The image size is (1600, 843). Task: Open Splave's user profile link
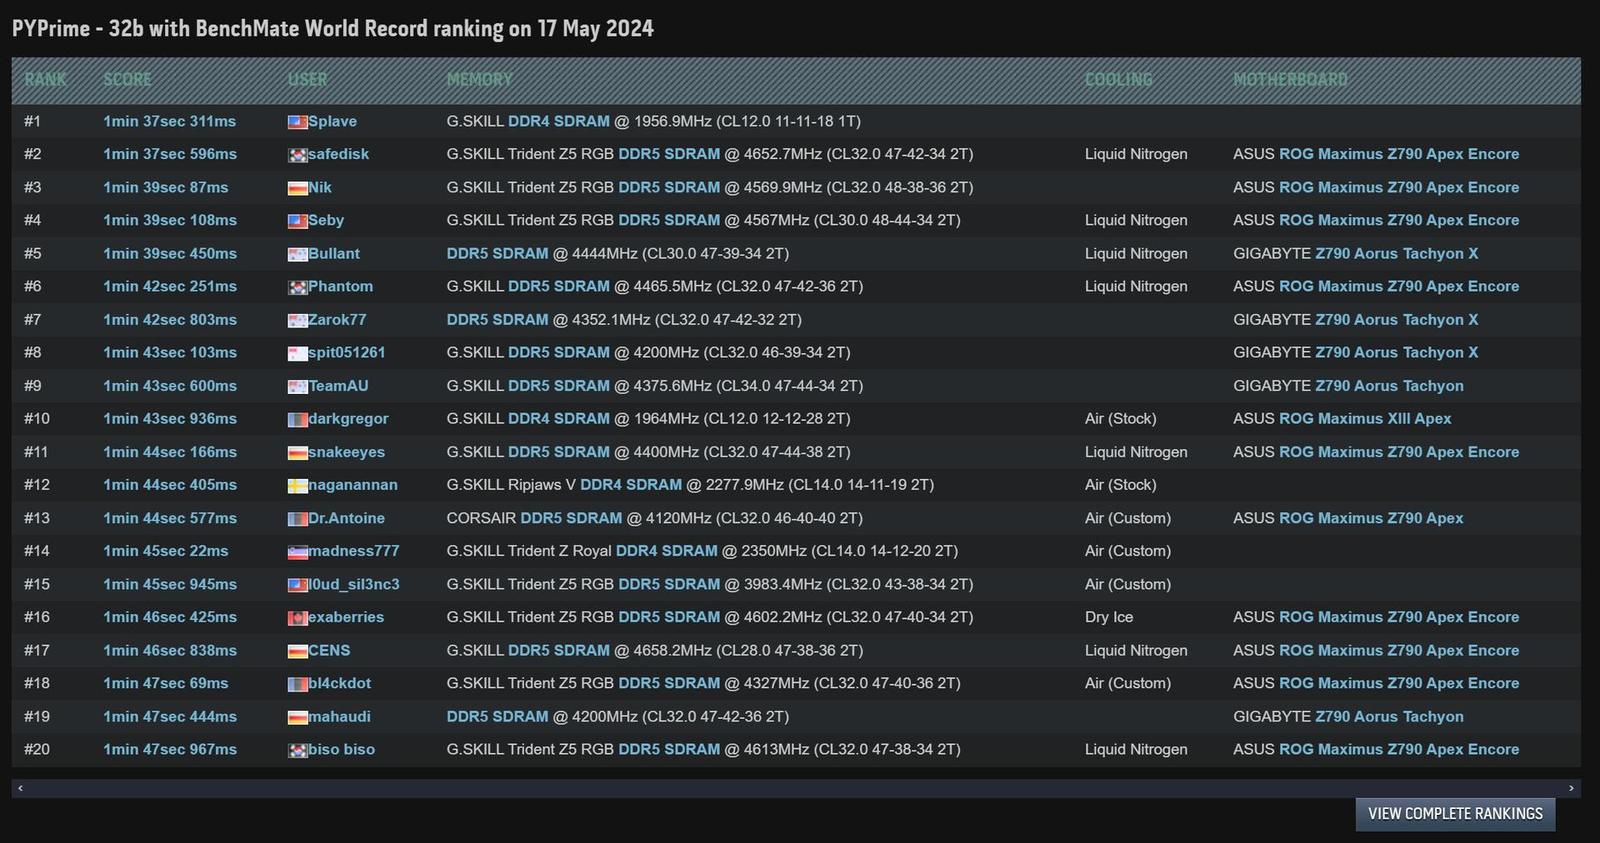pyautogui.click(x=332, y=121)
